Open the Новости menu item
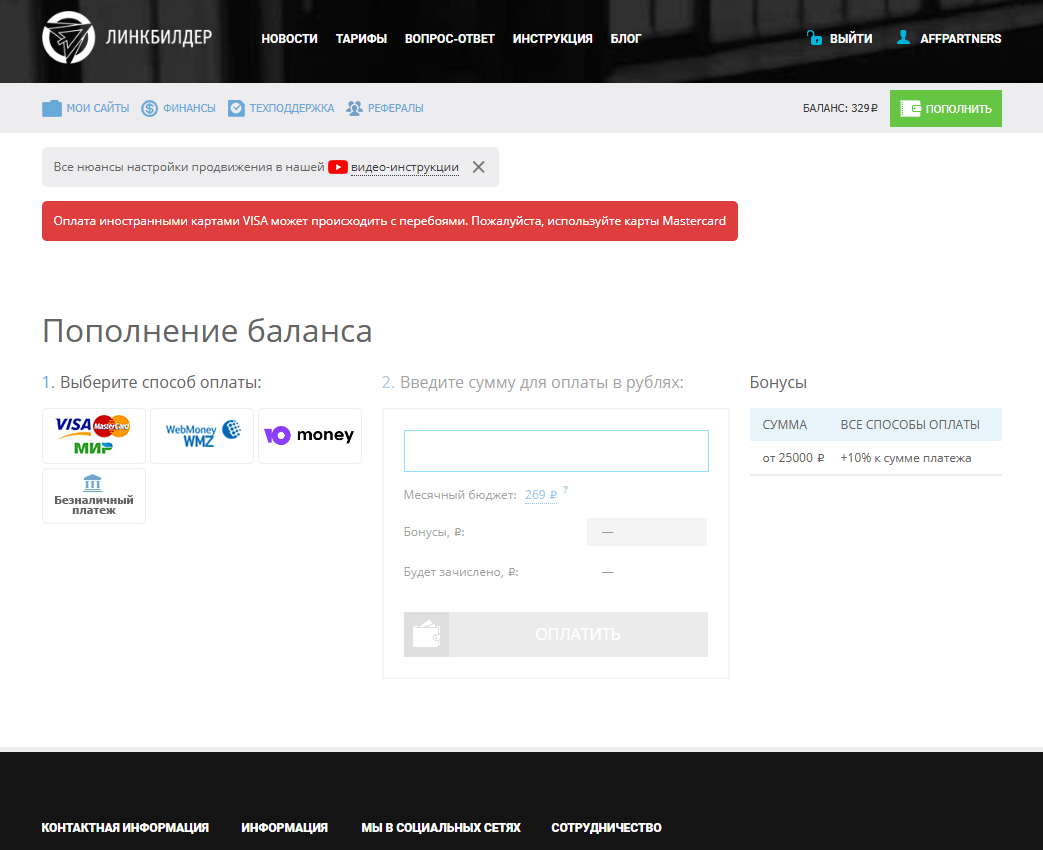Image resolution: width=1043 pixels, height=850 pixels. pyautogui.click(x=289, y=39)
